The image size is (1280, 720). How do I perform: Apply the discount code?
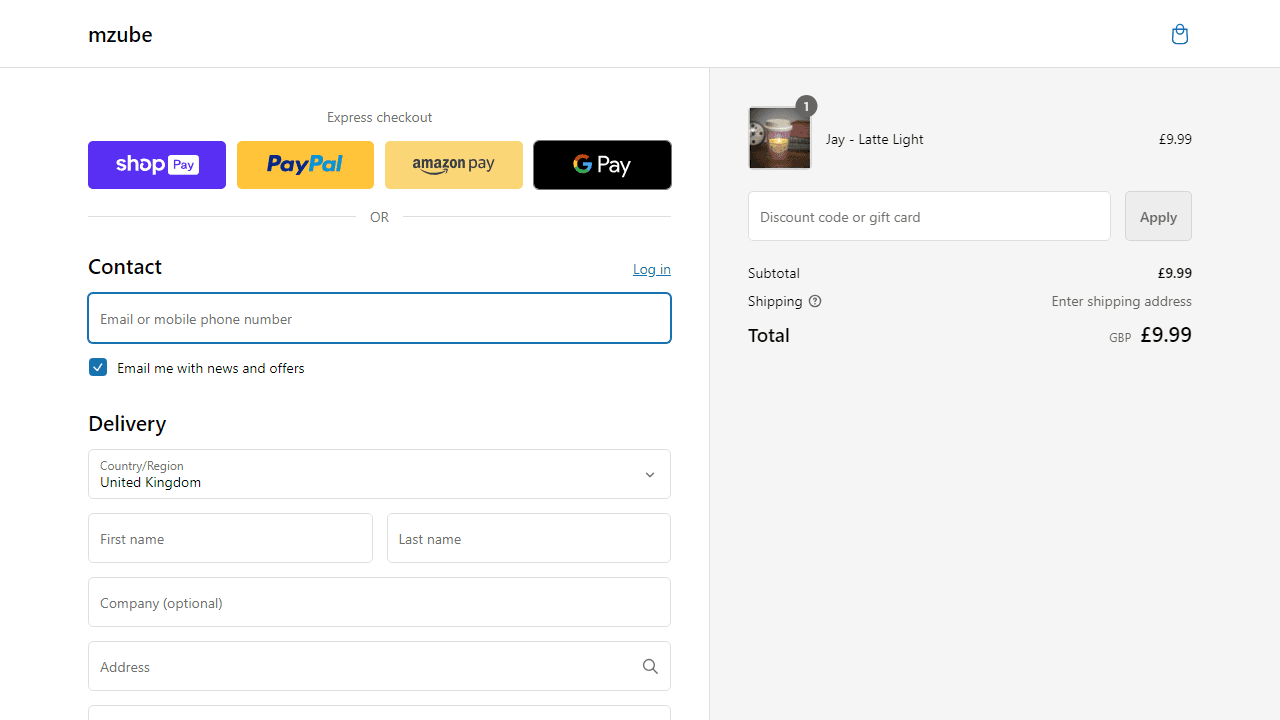click(1158, 216)
